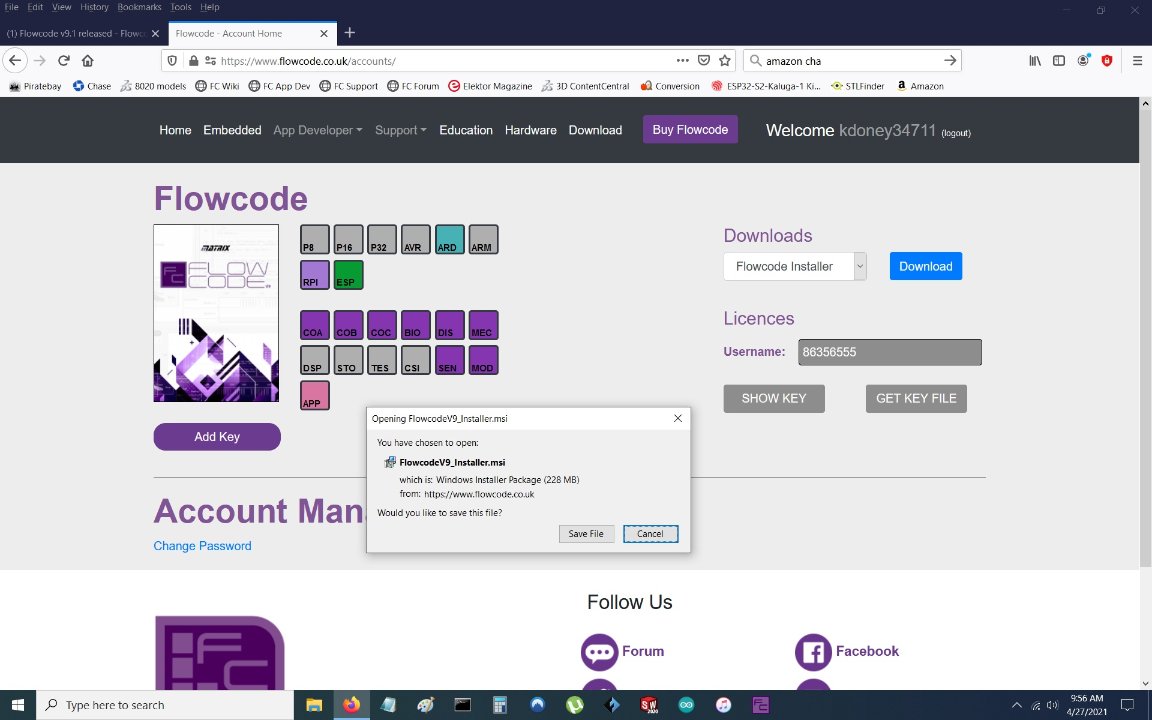Select the CSI component pack icon
The image size is (1152, 720).
[x=416, y=360]
